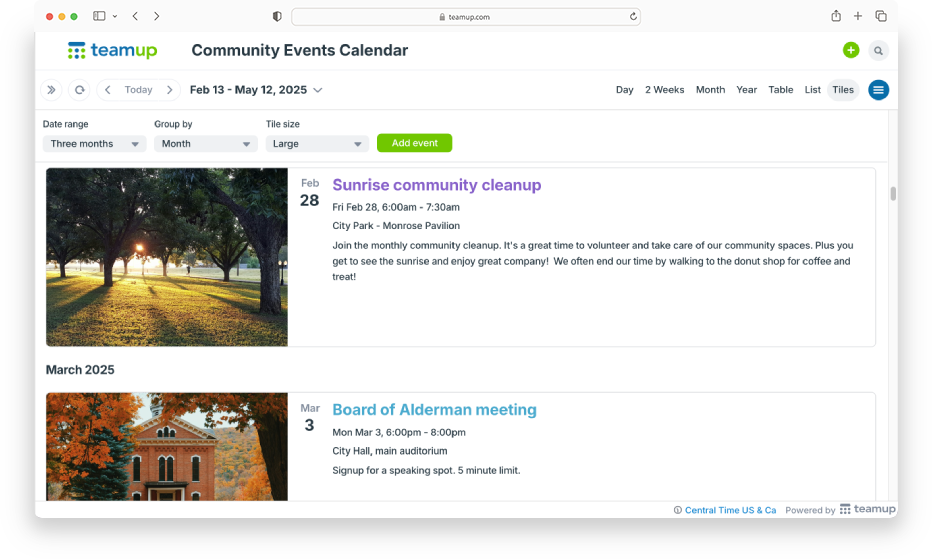Click the Sunrise cleanup park thumbnail image
Image resolution: width=932 pixels, height=559 pixels.
coord(167,257)
